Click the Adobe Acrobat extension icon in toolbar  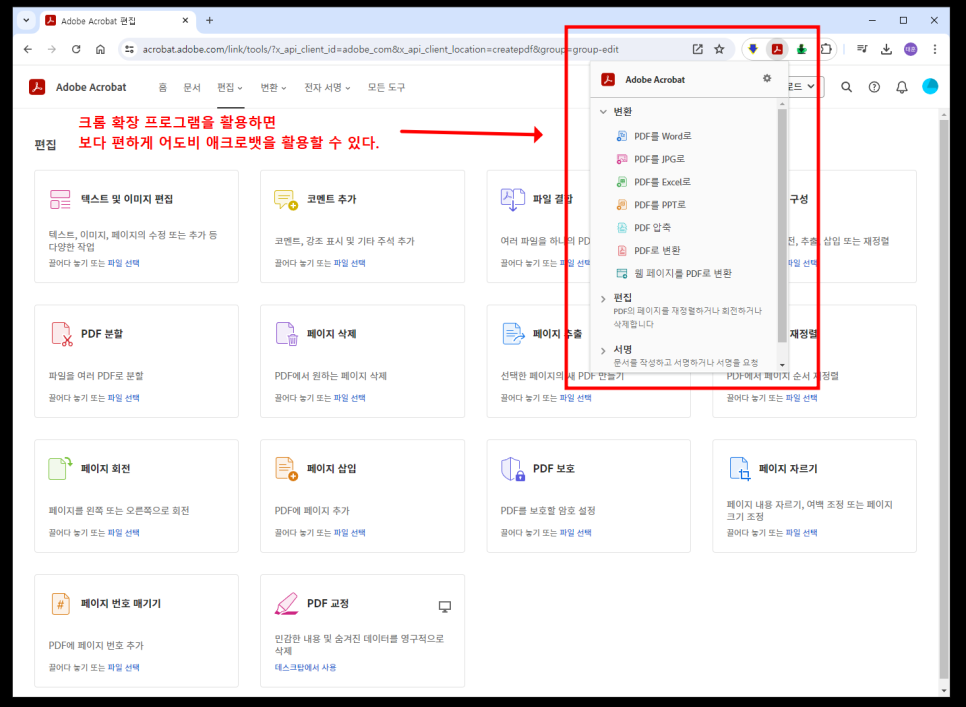tap(777, 49)
